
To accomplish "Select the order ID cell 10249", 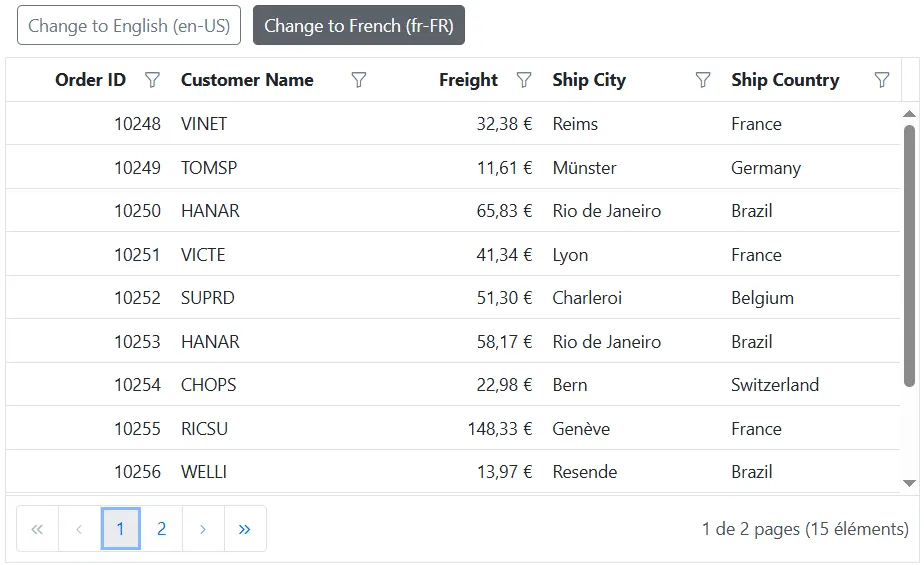I will [137, 168].
